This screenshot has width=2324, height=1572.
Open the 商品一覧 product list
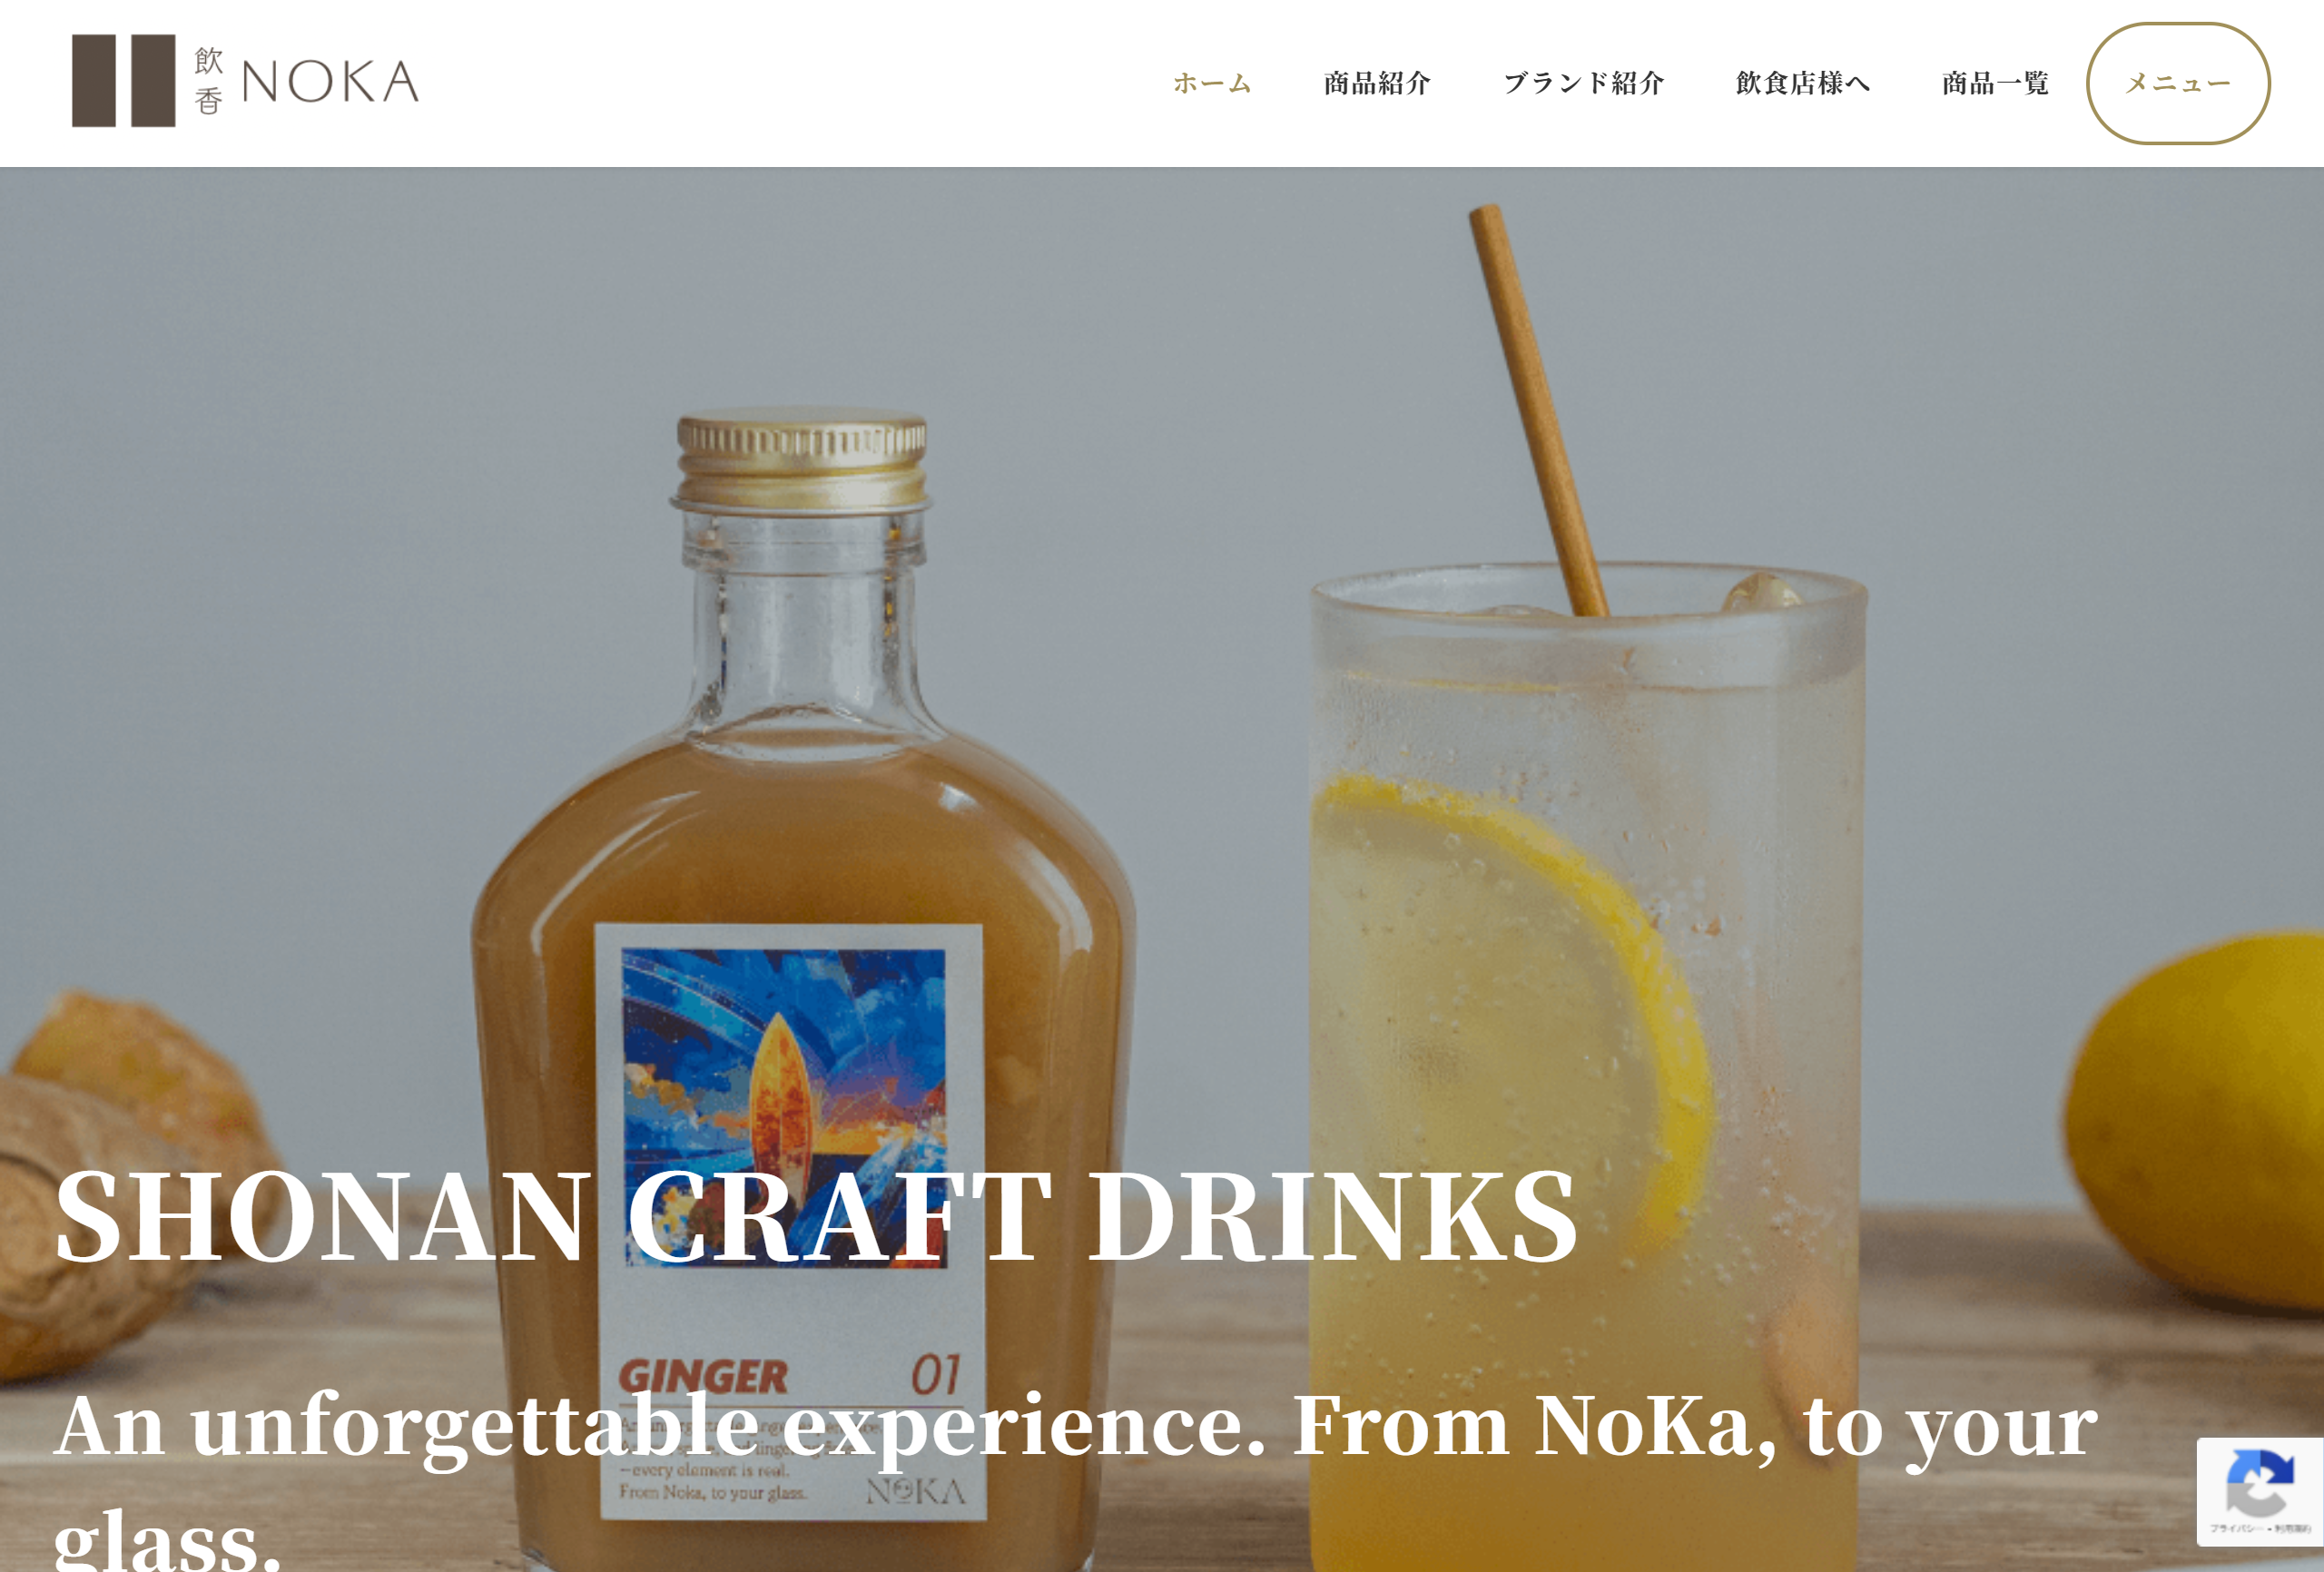pyautogui.click(x=1995, y=83)
